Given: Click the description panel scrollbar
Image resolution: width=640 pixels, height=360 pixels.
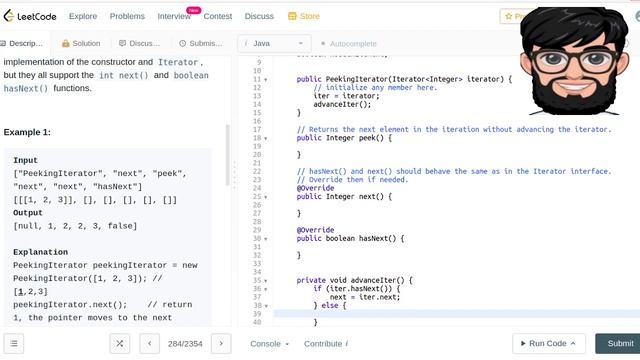Looking at the screenshot, I should [227, 155].
